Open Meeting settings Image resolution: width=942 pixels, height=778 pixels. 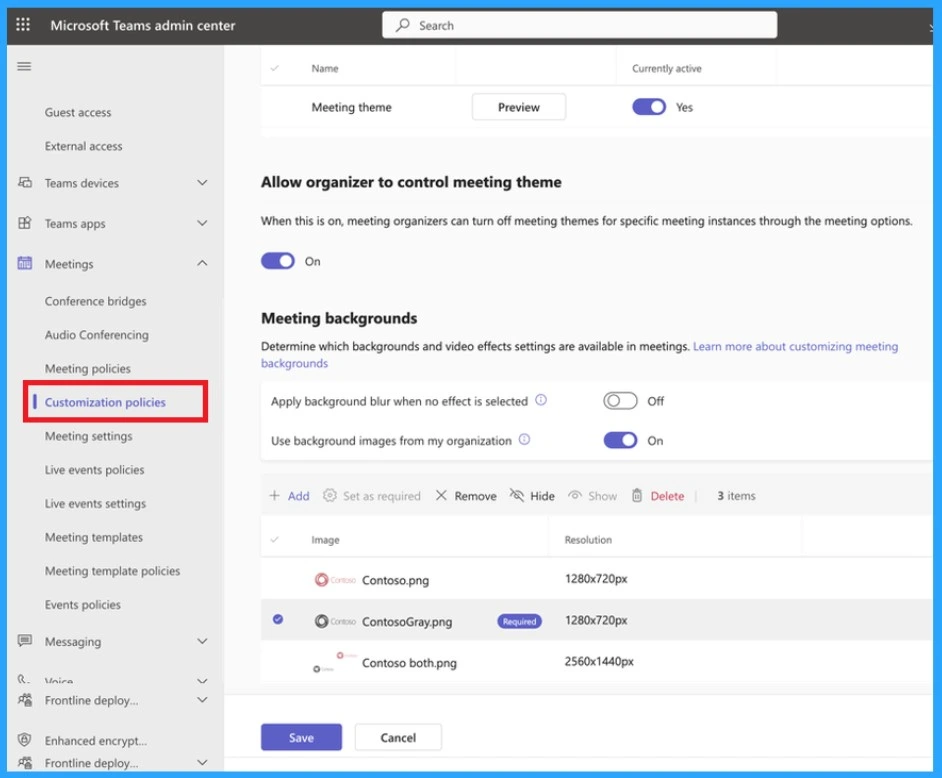coord(88,436)
